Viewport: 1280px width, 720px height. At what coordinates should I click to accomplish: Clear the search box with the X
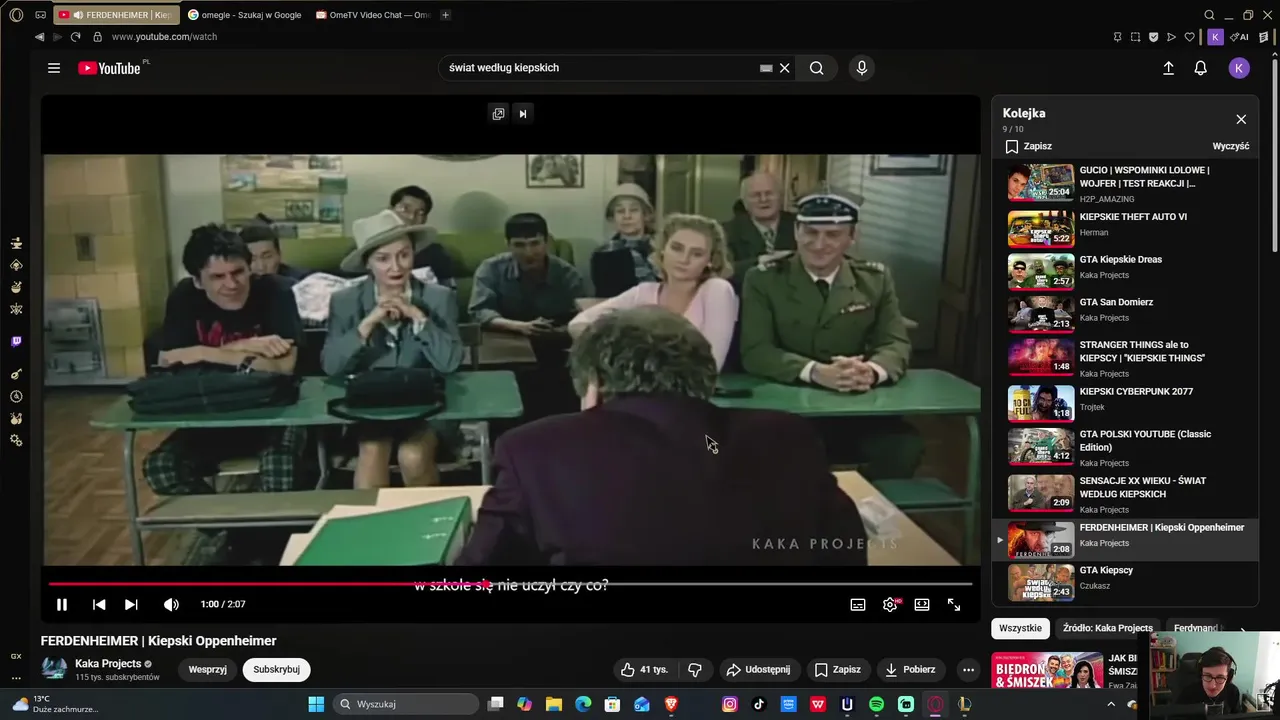pos(785,68)
